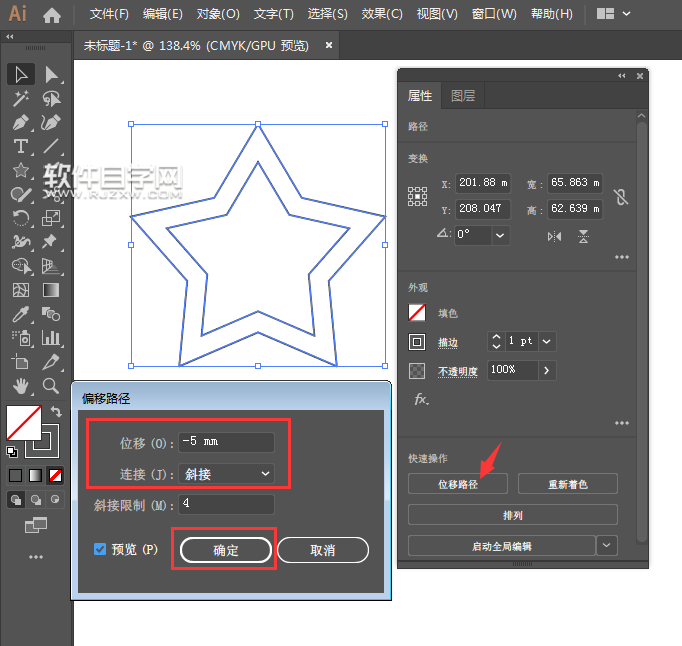Open the 文件(F) menu
682x646 pixels.
tap(109, 14)
